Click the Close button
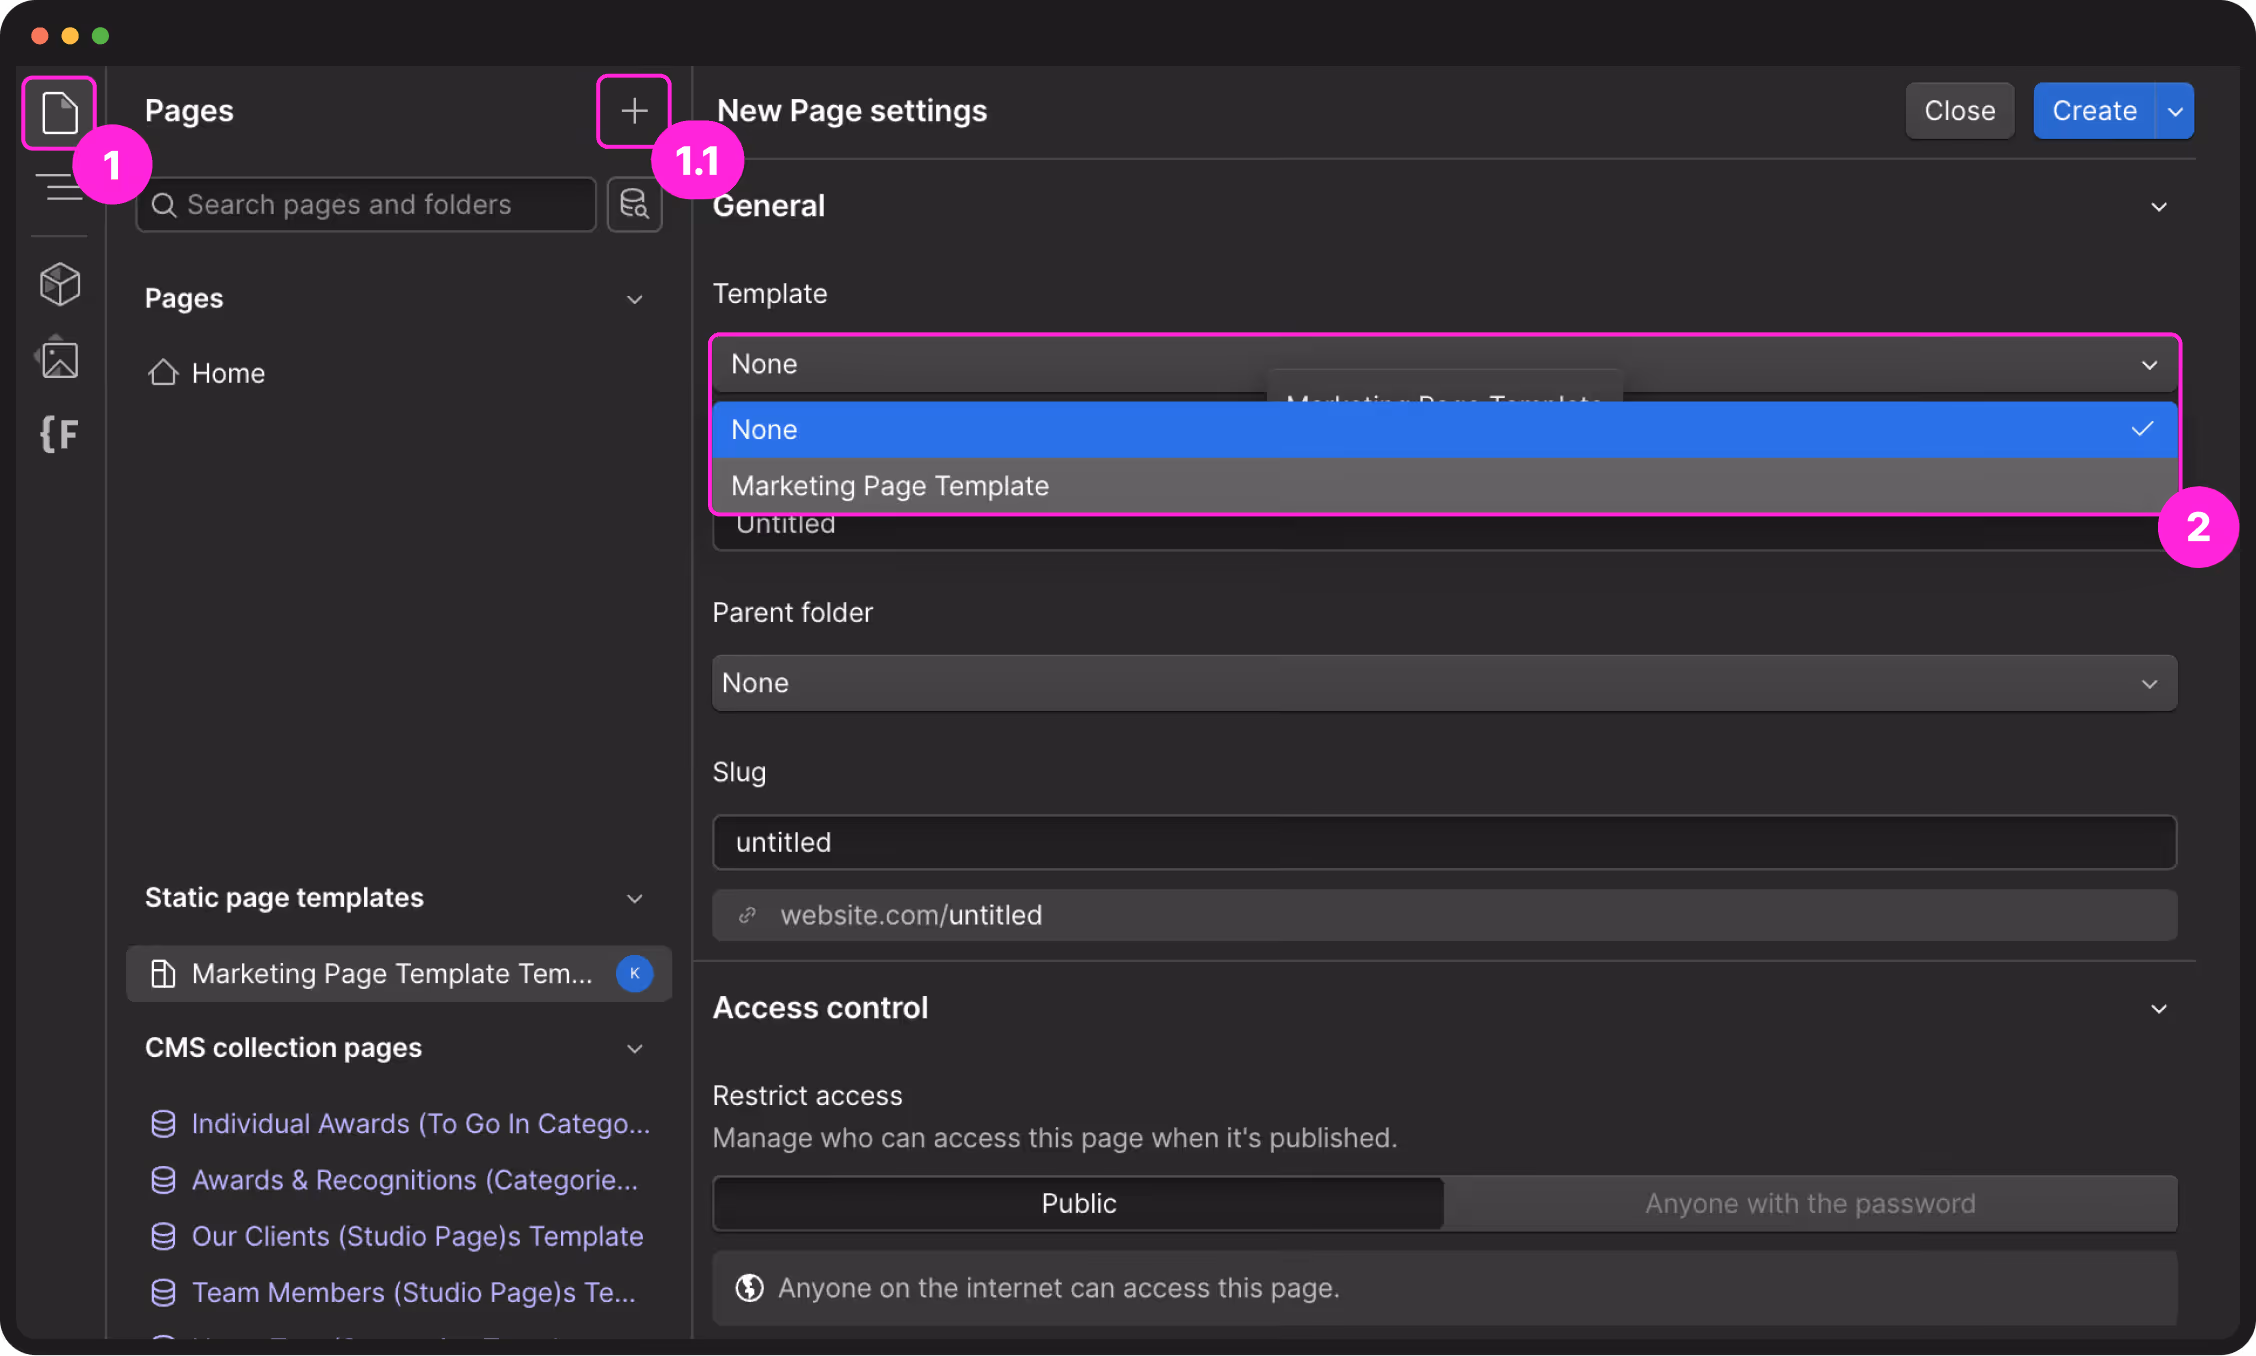The height and width of the screenshot is (1356, 2256). point(1958,110)
